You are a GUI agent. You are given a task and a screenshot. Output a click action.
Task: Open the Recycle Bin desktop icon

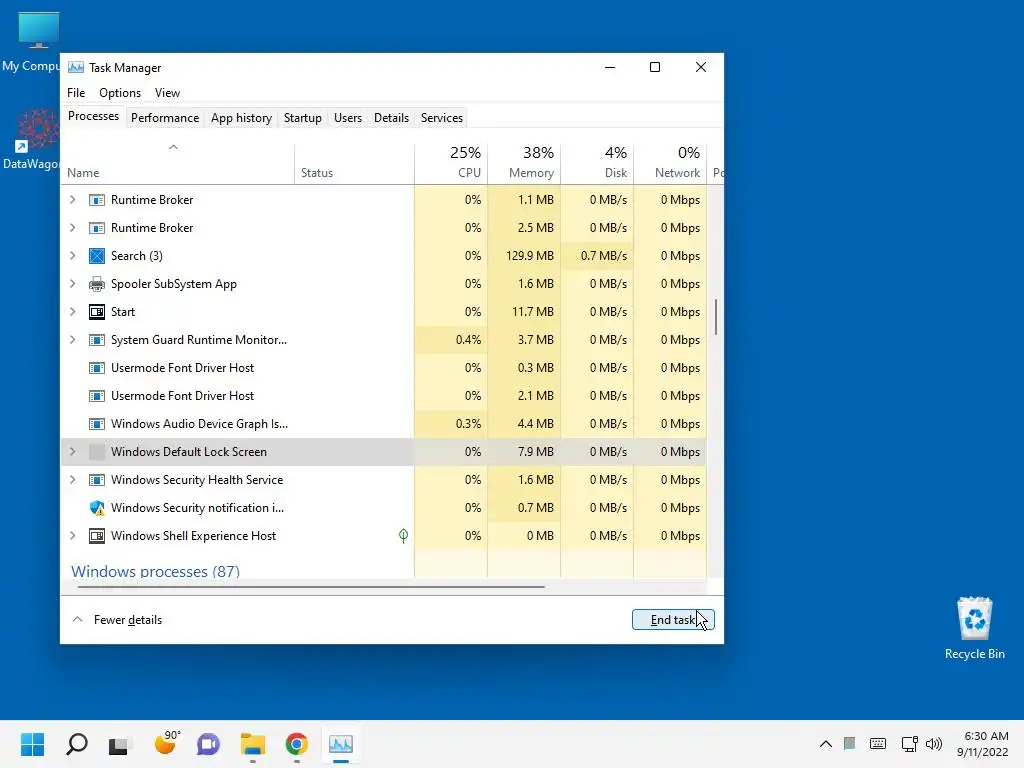click(x=974, y=628)
